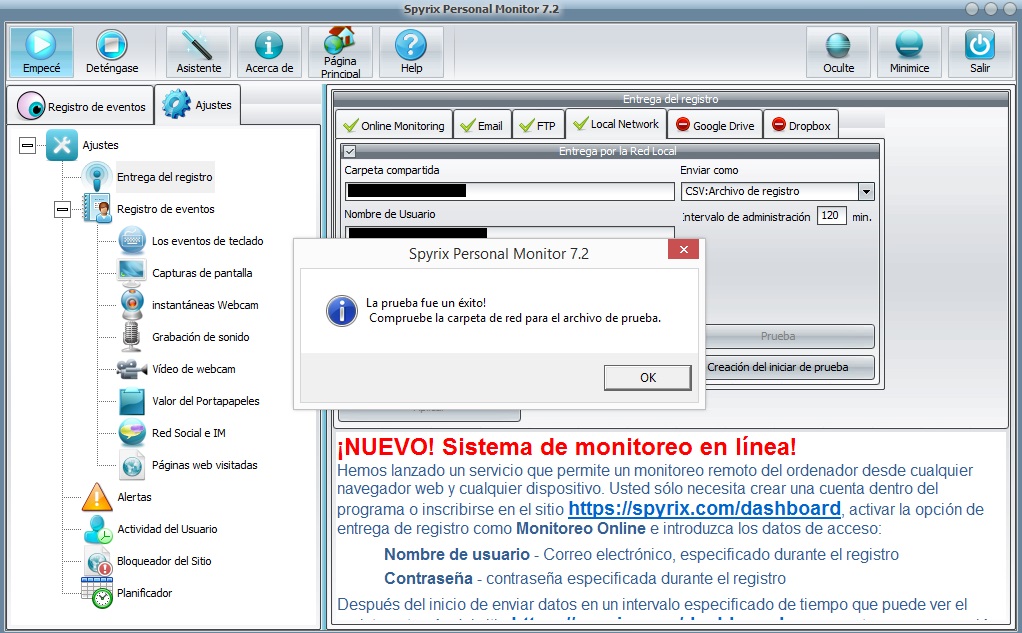Click the Capturas de pantalla monitor icon
Viewport: 1022px width, 633px height.
click(x=132, y=272)
